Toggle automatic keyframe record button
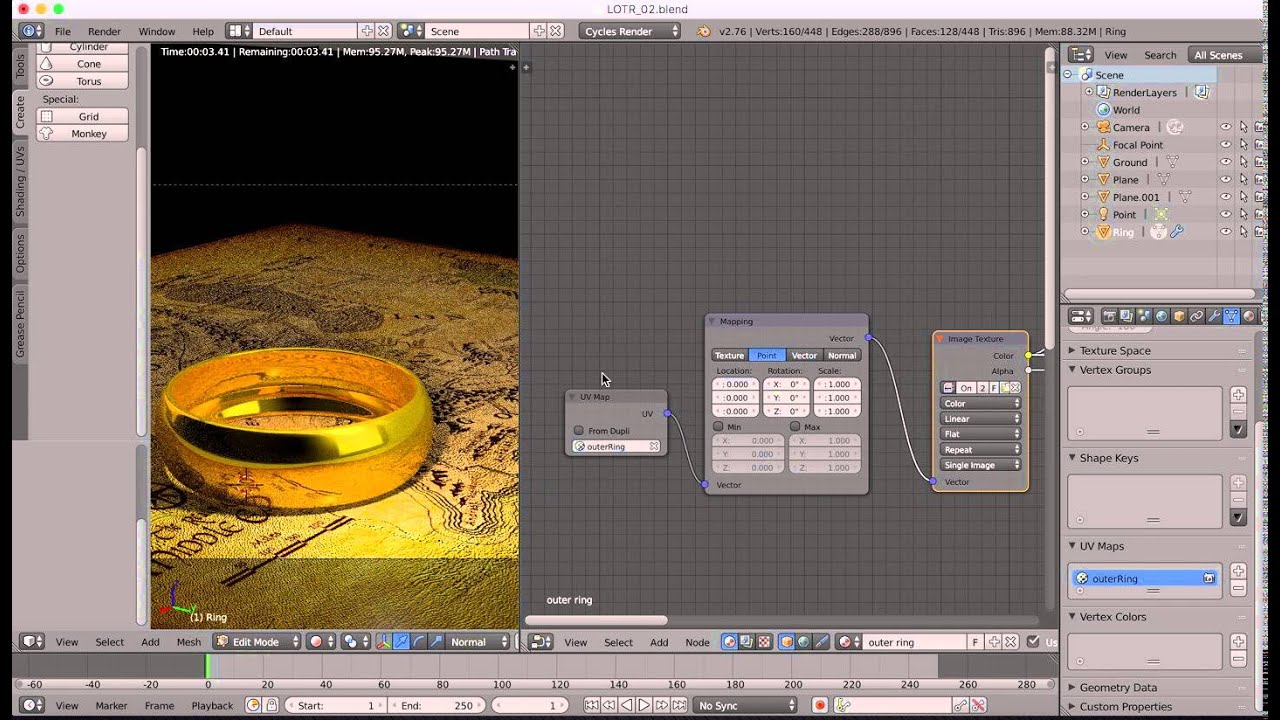1280x720 pixels. pos(820,705)
